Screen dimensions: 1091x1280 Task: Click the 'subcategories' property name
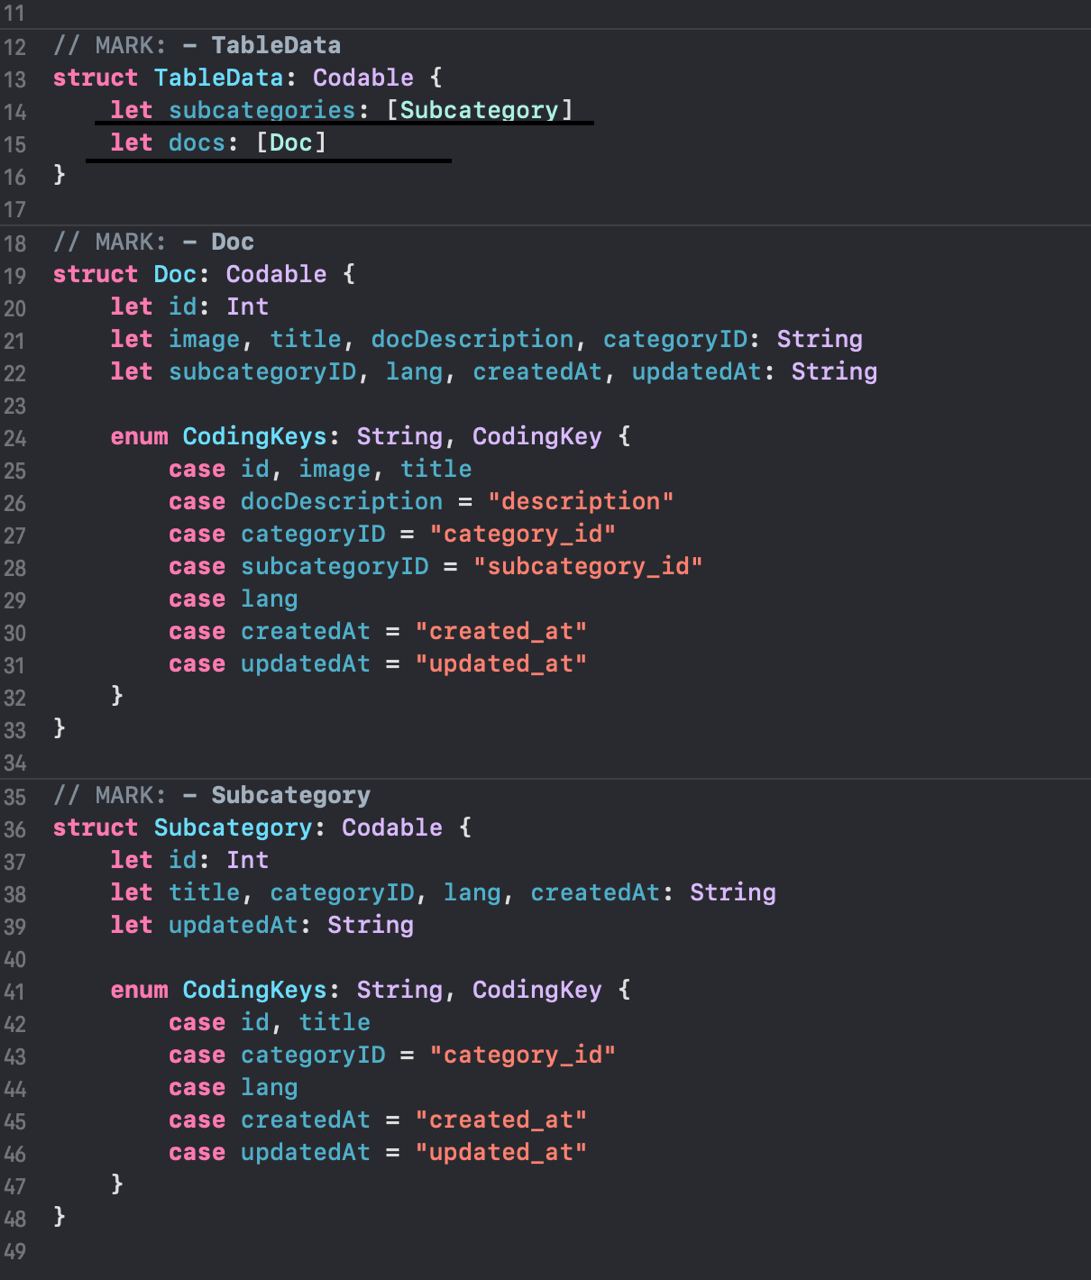[262, 110]
